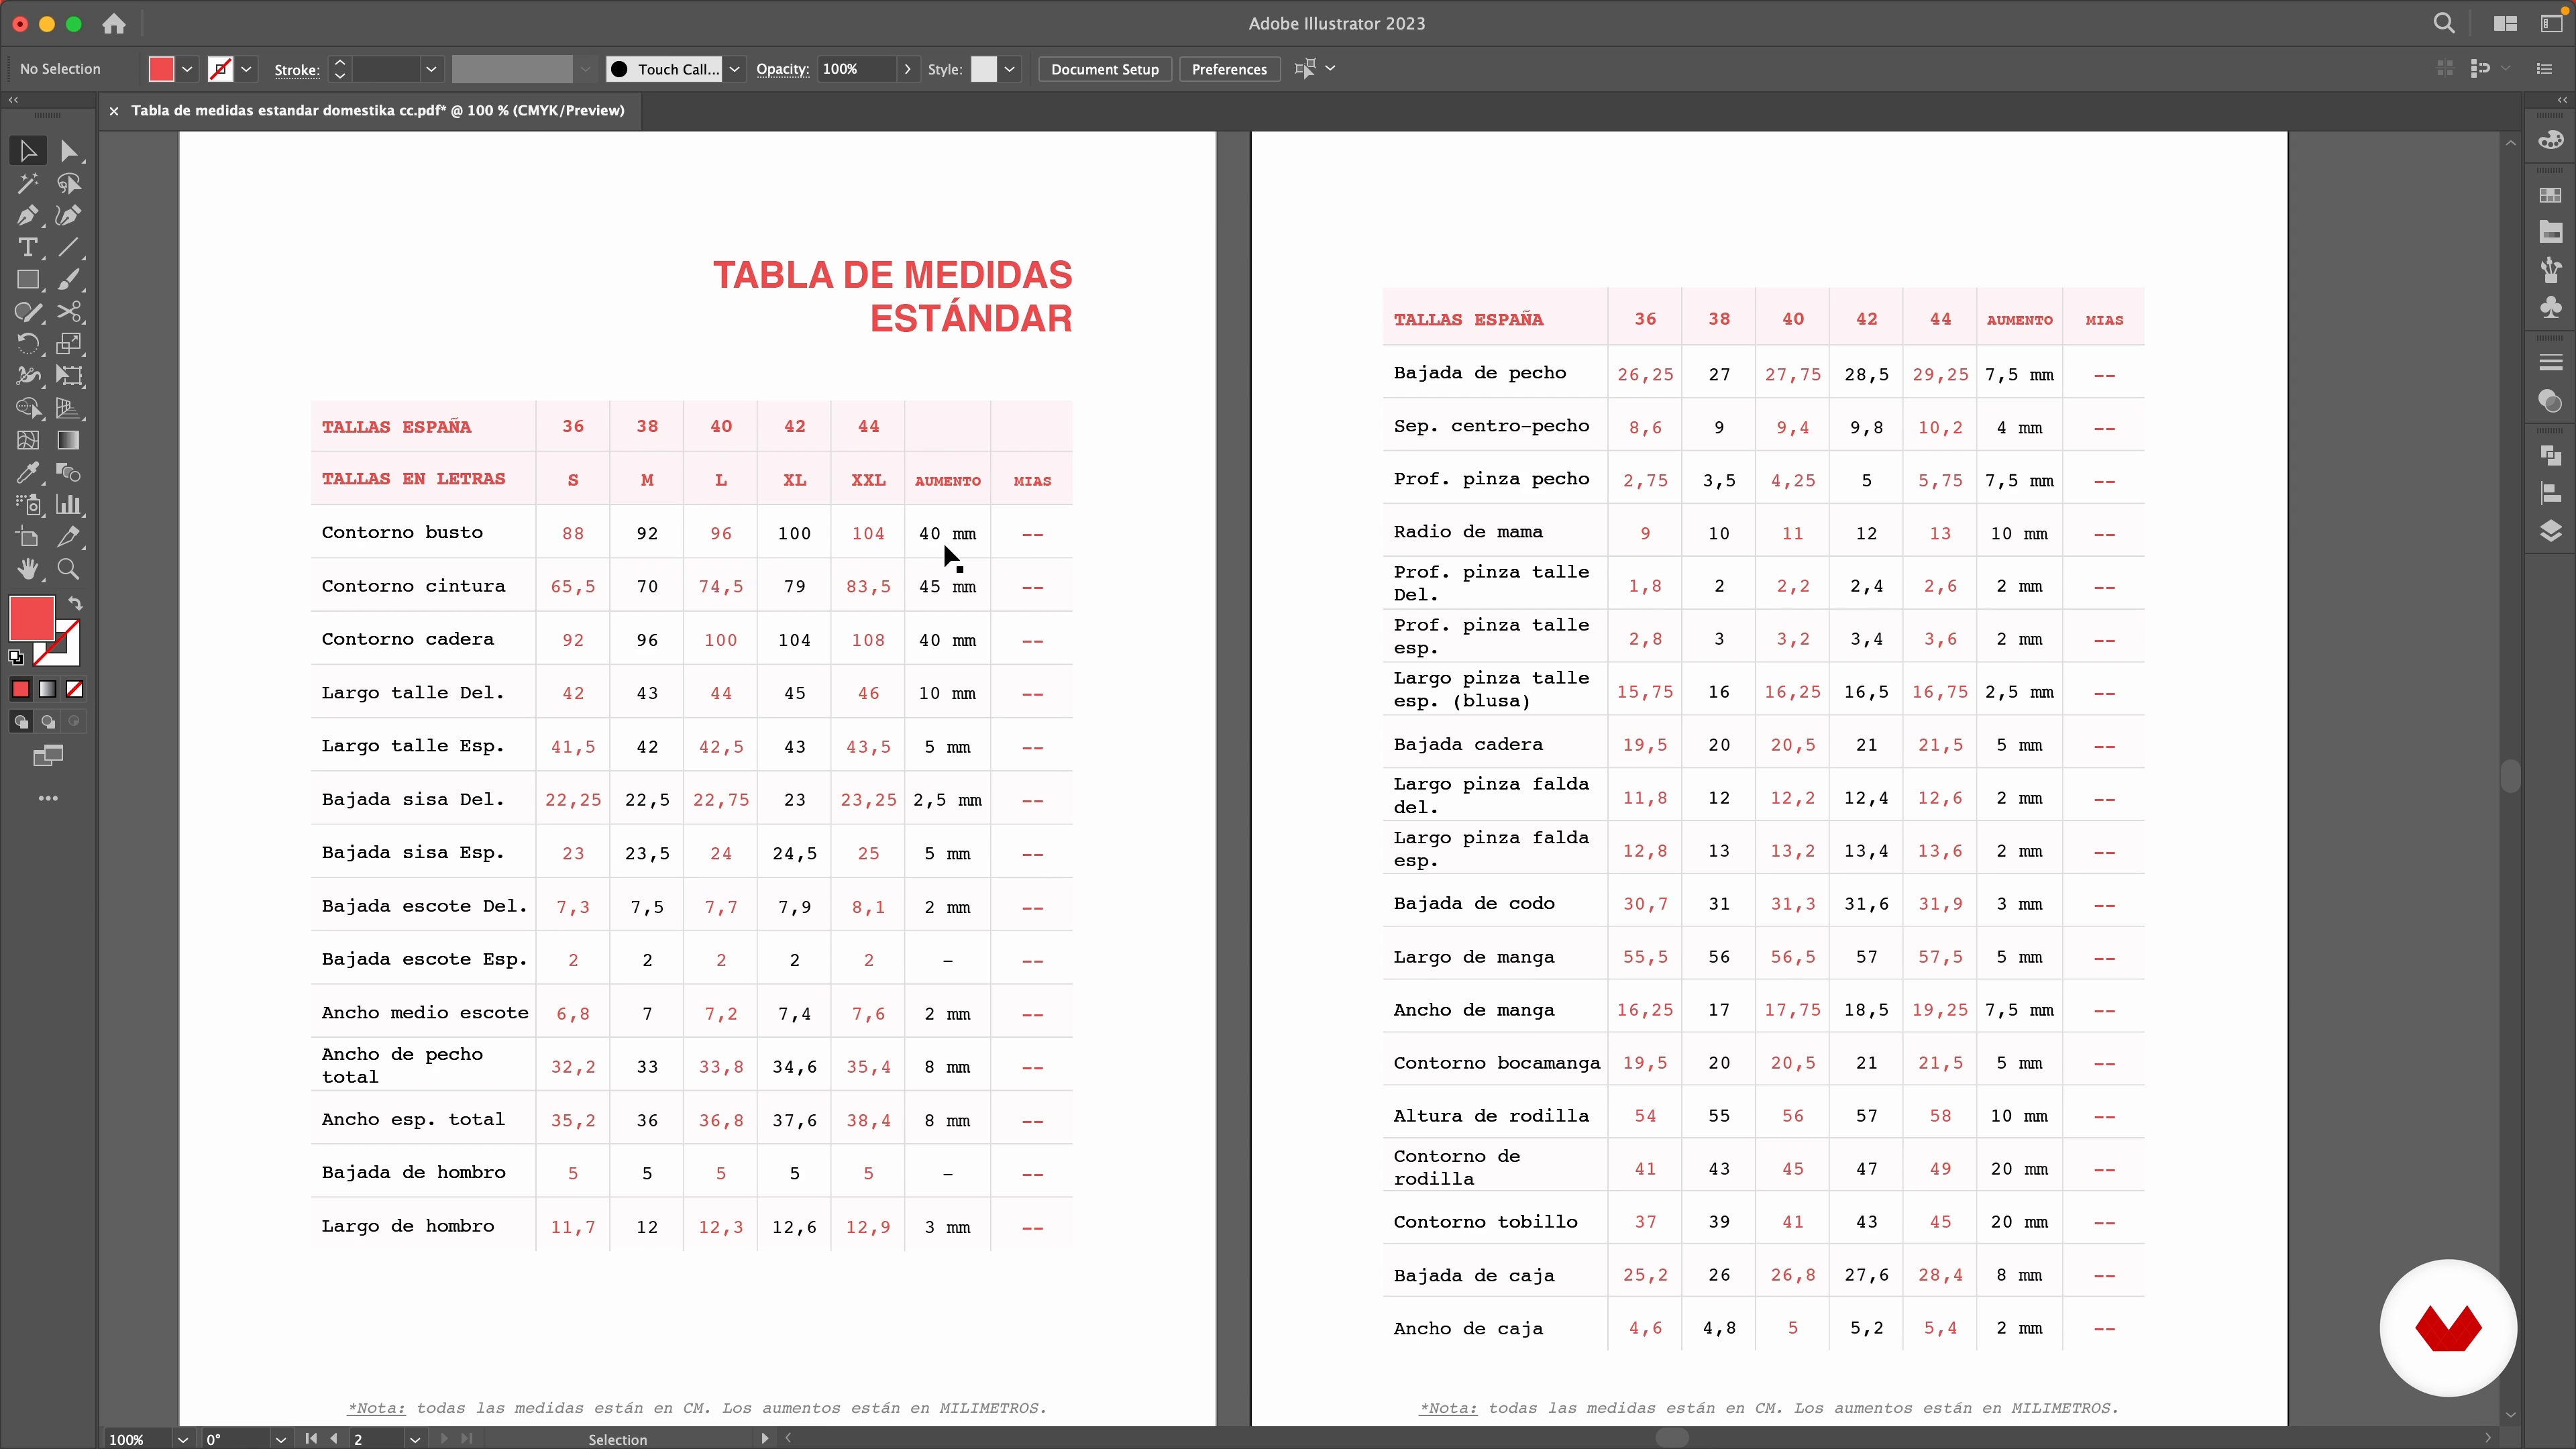
Task: Open the artboard number dropdown
Action: coord(415,1439)
